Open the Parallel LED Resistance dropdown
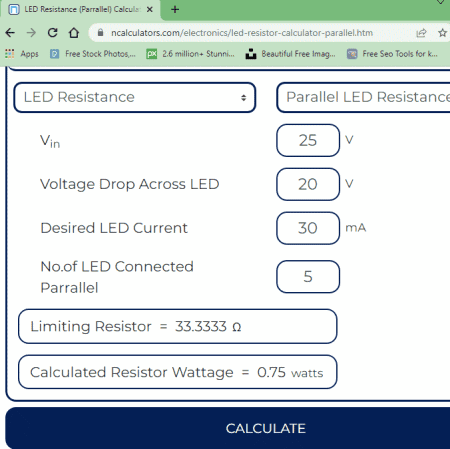The height and width of the screenshot is (449, 450). pyautogui.click(x=363, y=97)
